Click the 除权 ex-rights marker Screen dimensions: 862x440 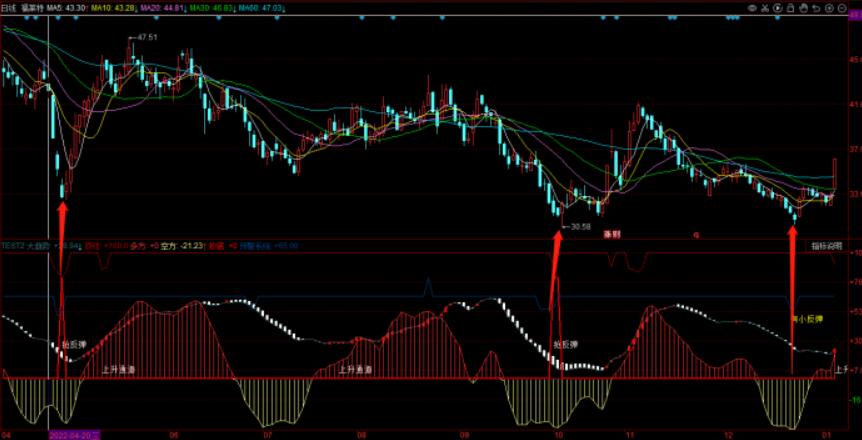point(611,234)
